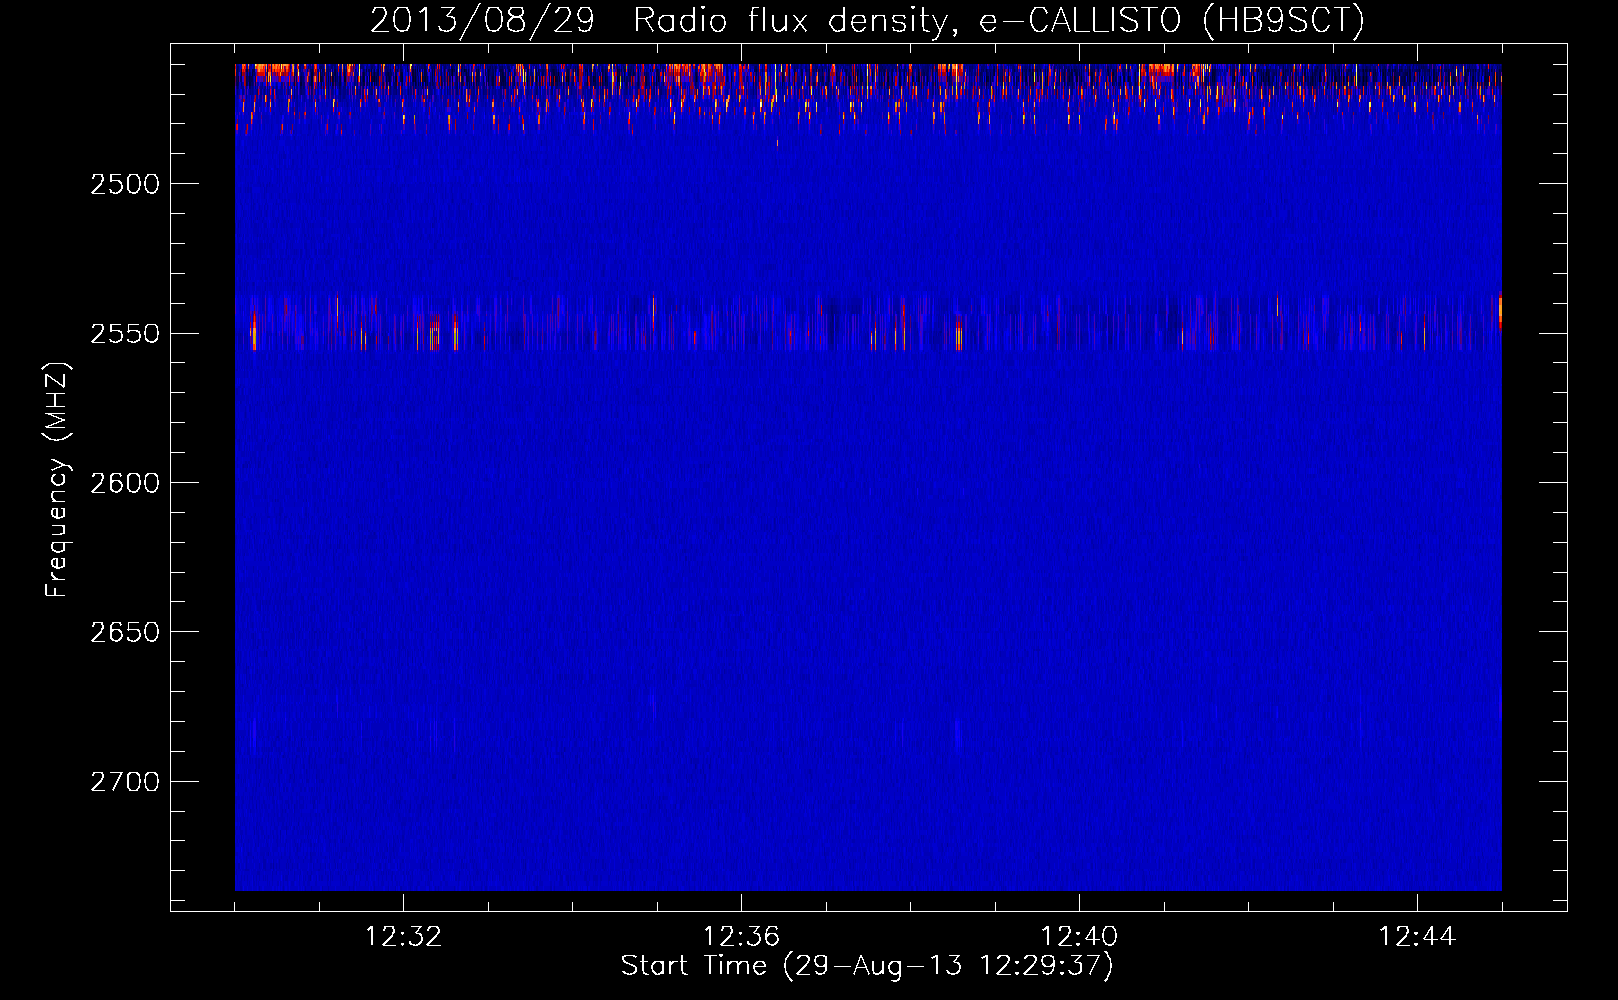Image resolution: width=1618 pixels, height=1000 pixels.
Task: Pick the 12:44 time tick label
Action: 1417,937
